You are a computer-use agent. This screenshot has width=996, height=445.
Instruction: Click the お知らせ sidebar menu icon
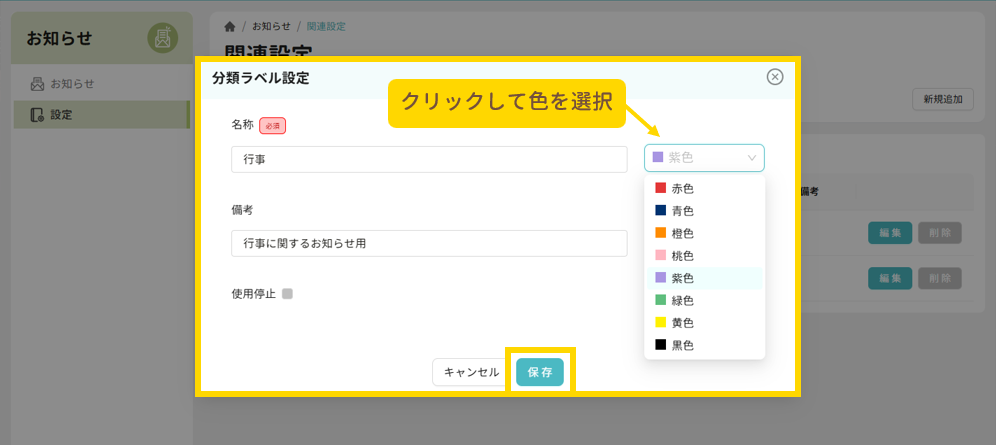pos(37,84)
